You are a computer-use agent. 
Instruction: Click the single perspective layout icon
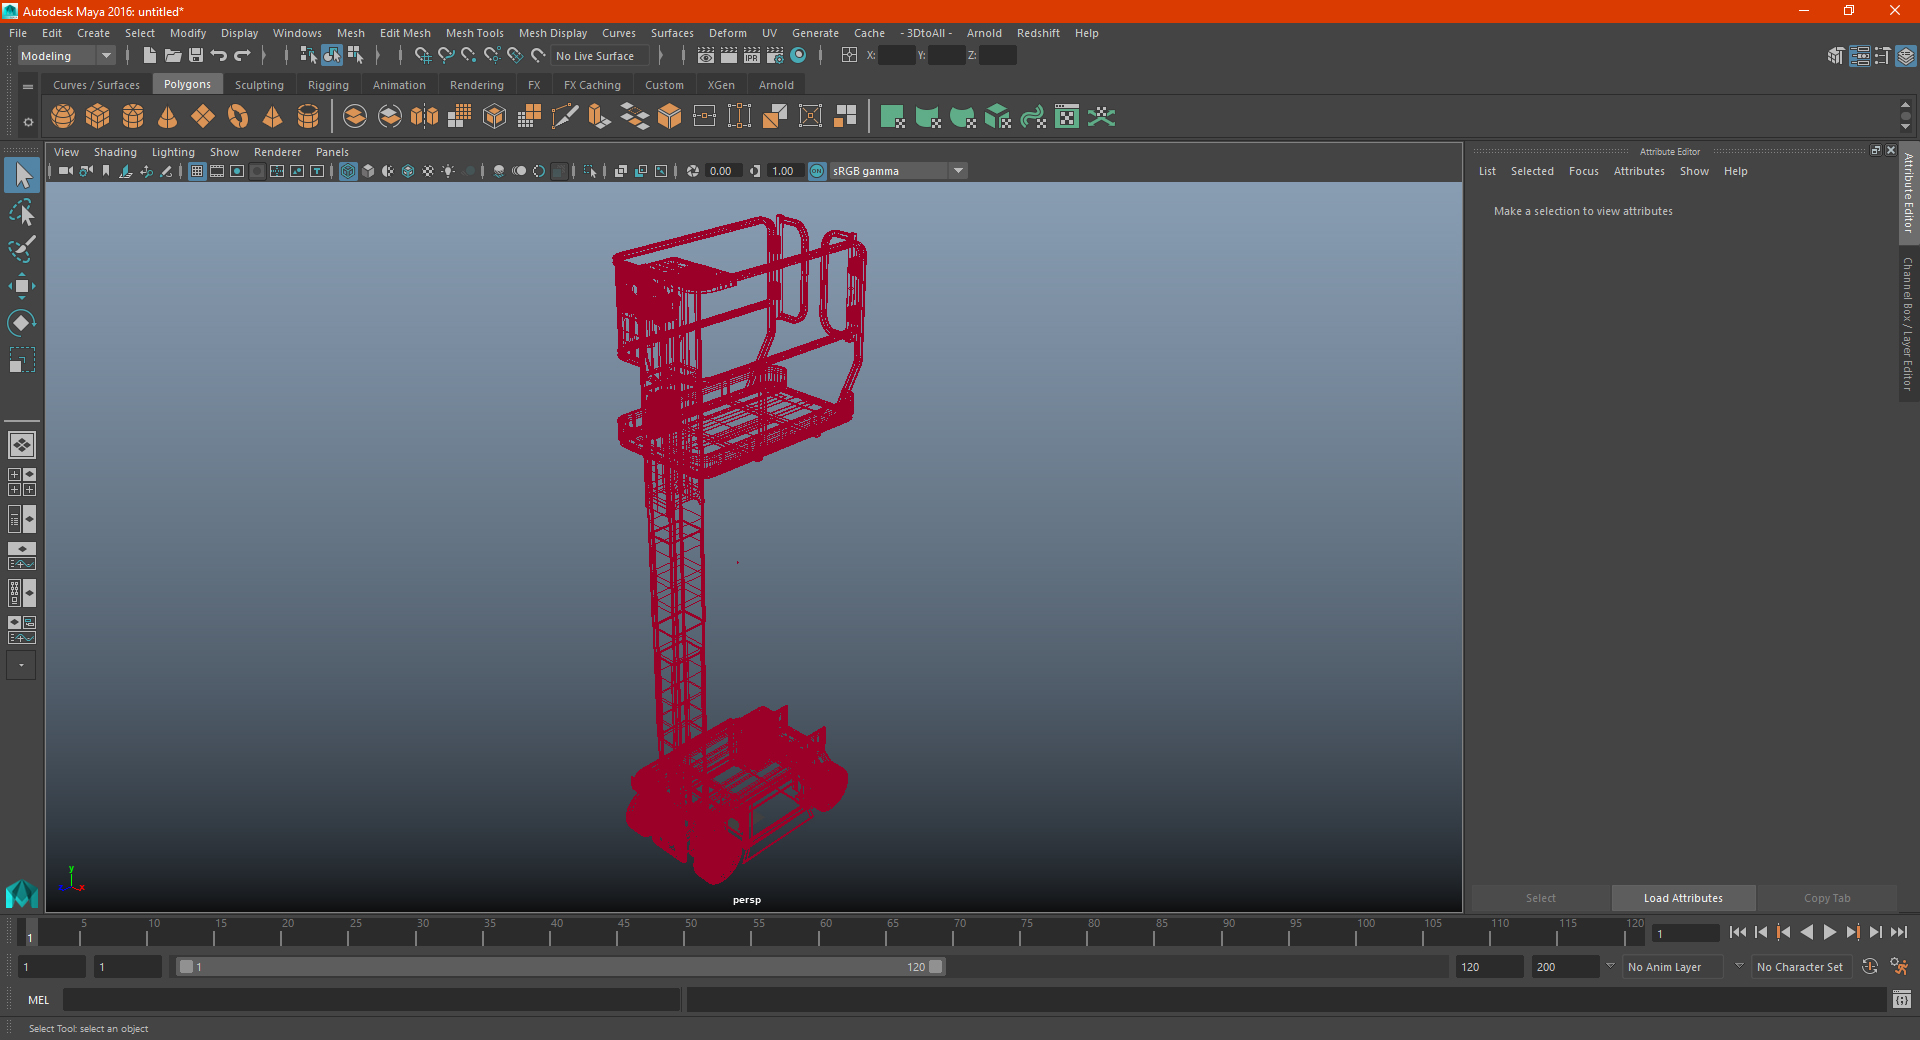point(22,445)
